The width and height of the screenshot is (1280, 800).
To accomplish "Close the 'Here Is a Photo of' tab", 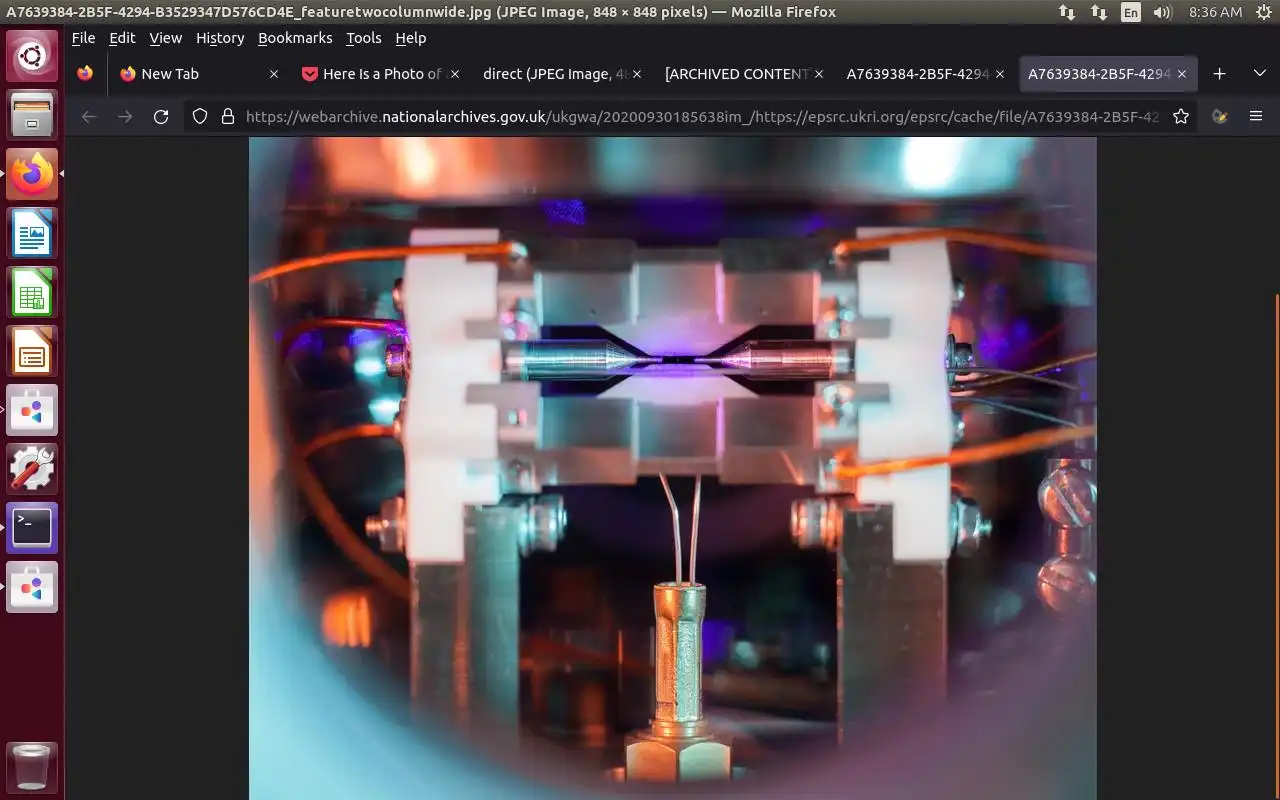I will (x=456, y=74).
